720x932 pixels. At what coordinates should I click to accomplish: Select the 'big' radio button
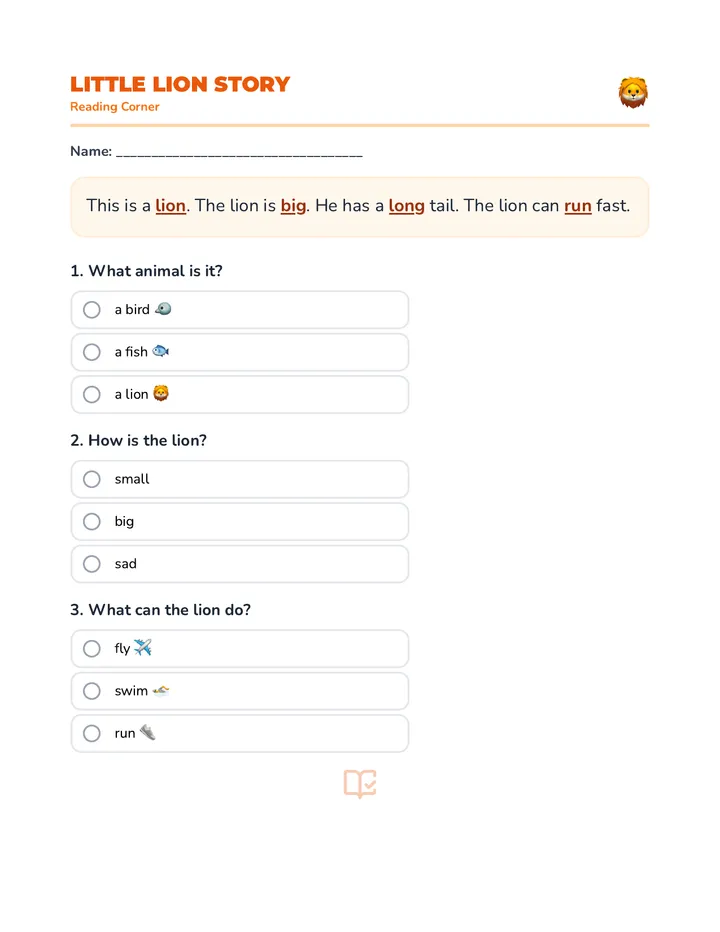[x=92, y=521]
